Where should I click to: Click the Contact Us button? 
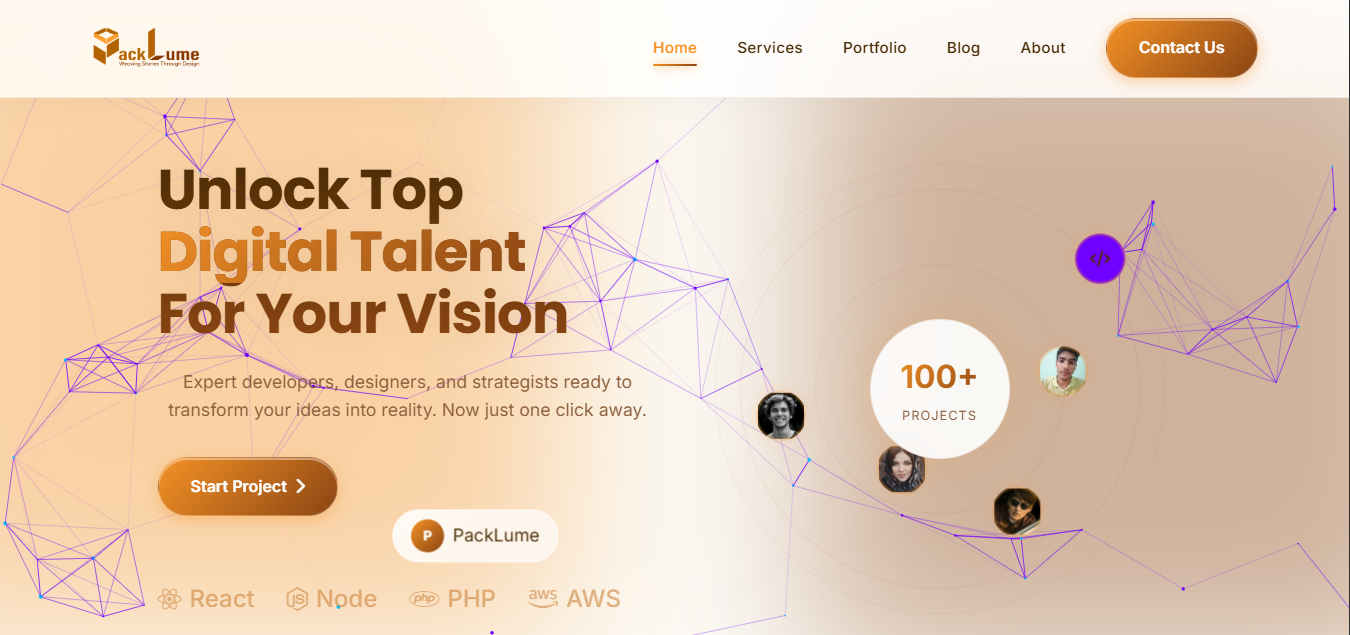click(1181, 48)
